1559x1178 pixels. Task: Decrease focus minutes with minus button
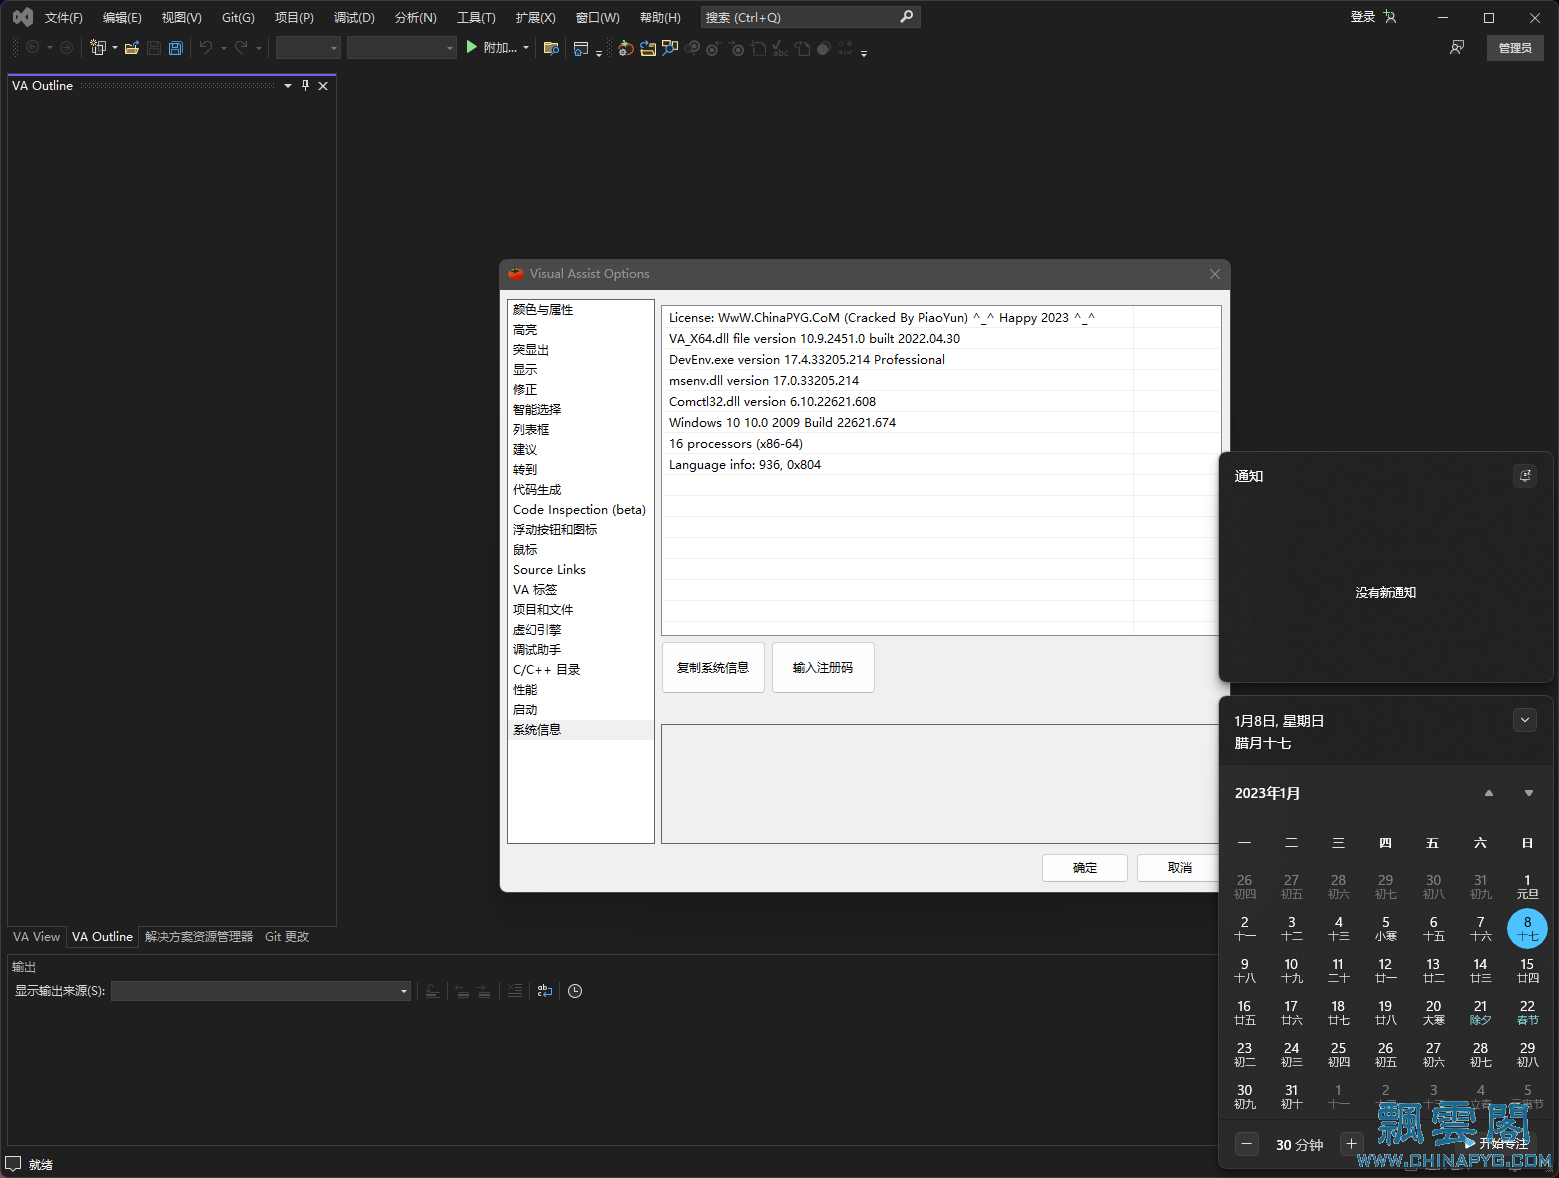coord(1247,1144)
